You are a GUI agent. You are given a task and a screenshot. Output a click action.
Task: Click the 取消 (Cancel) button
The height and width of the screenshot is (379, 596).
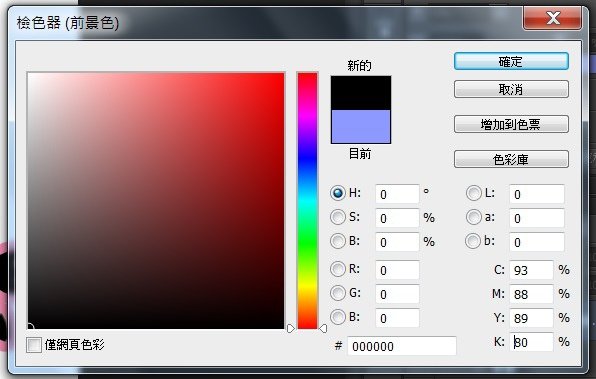coord(511,89)
